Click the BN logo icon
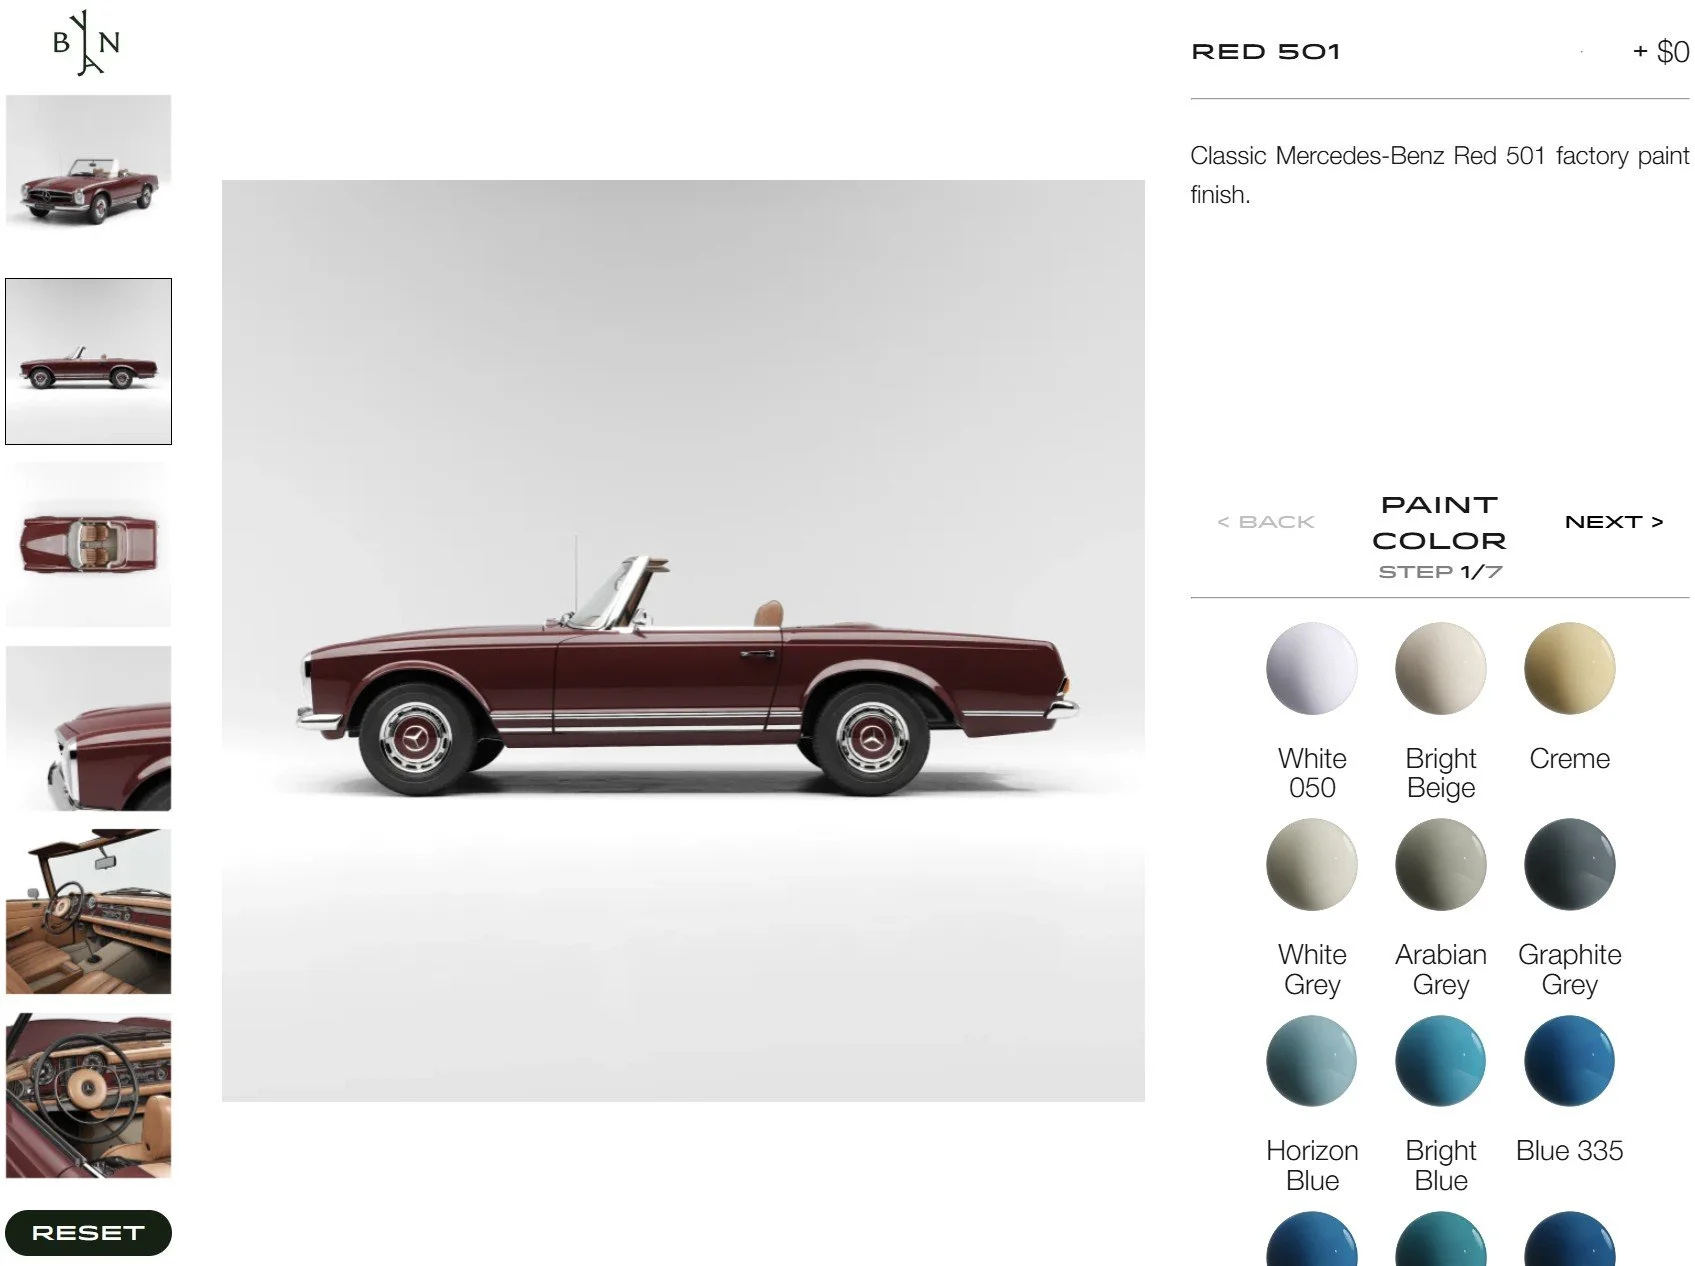 pos(86,43)
